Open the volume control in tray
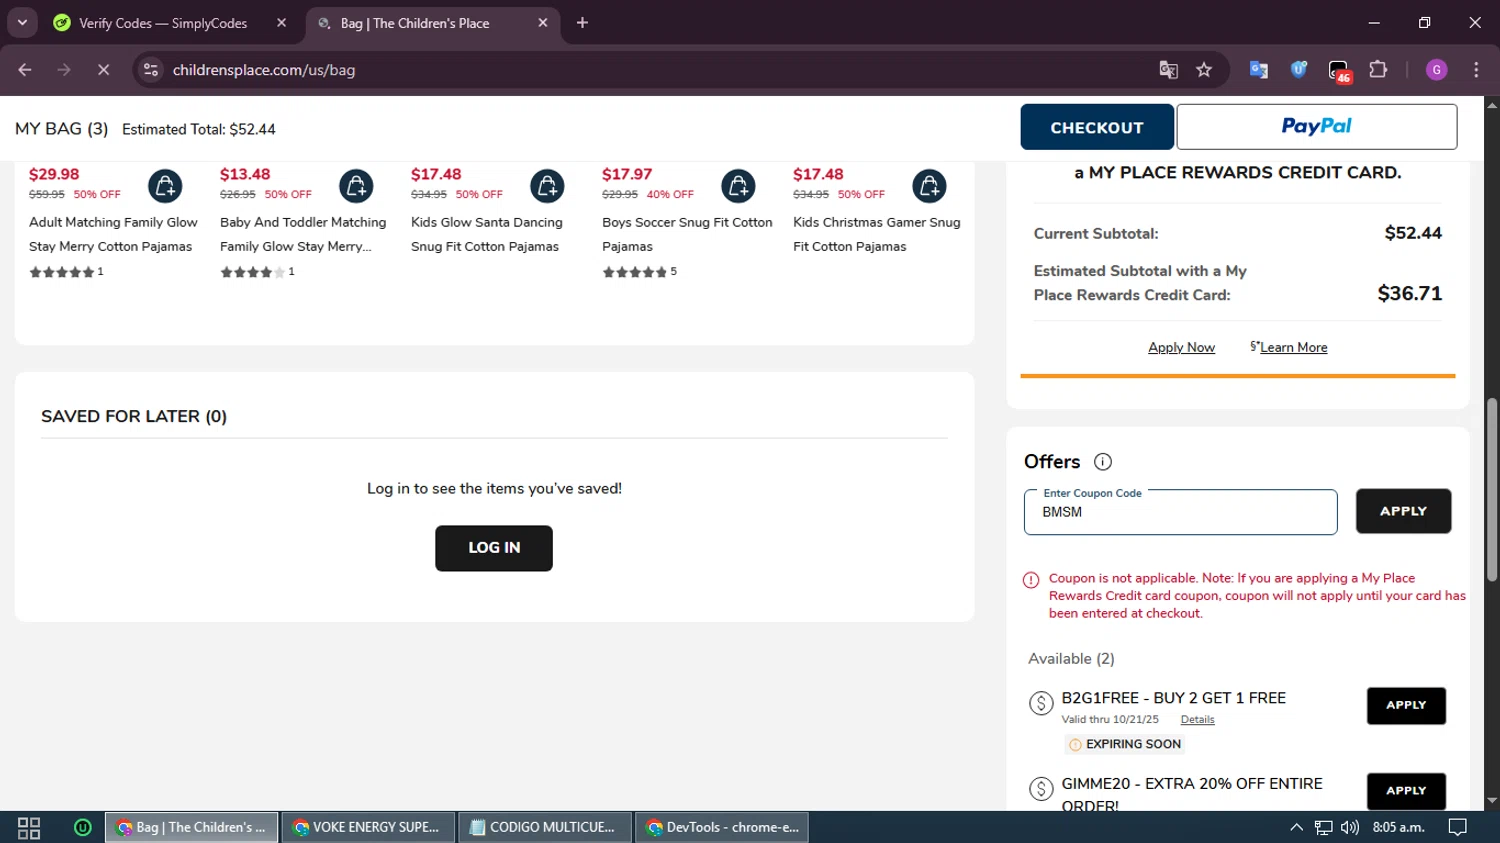Viewport: 1500px width, 843px height. pos(1350,827)
